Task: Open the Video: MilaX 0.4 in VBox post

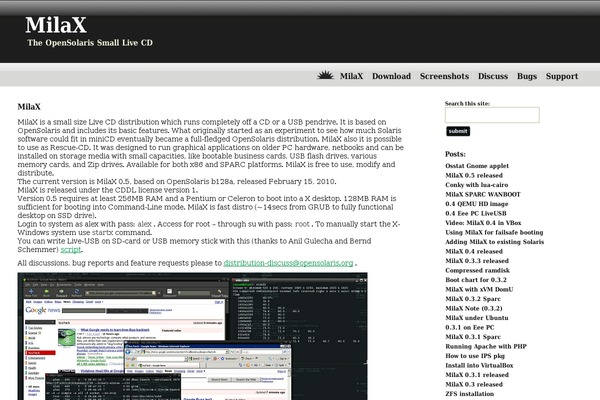Action: (483, 223)
